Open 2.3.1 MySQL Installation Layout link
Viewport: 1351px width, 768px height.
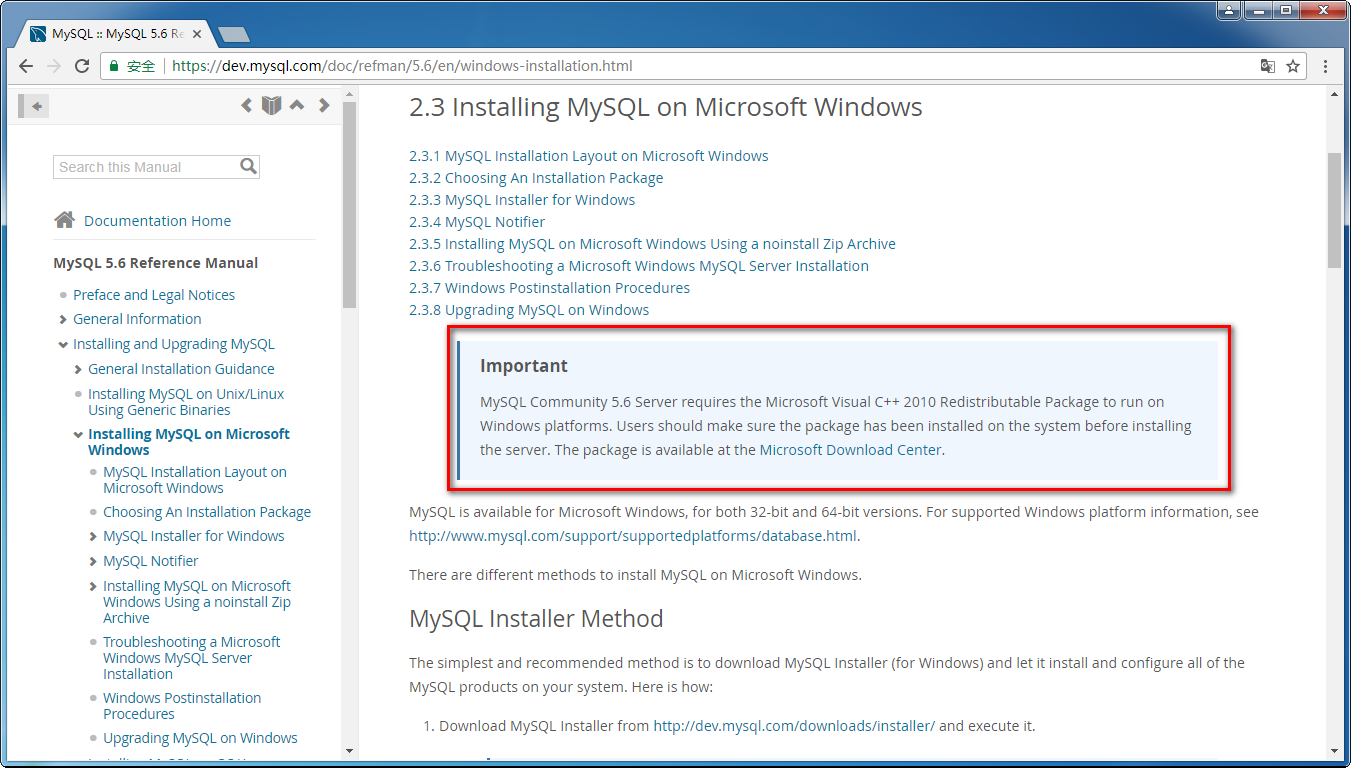pyautogui.click(x=589, y=156)
